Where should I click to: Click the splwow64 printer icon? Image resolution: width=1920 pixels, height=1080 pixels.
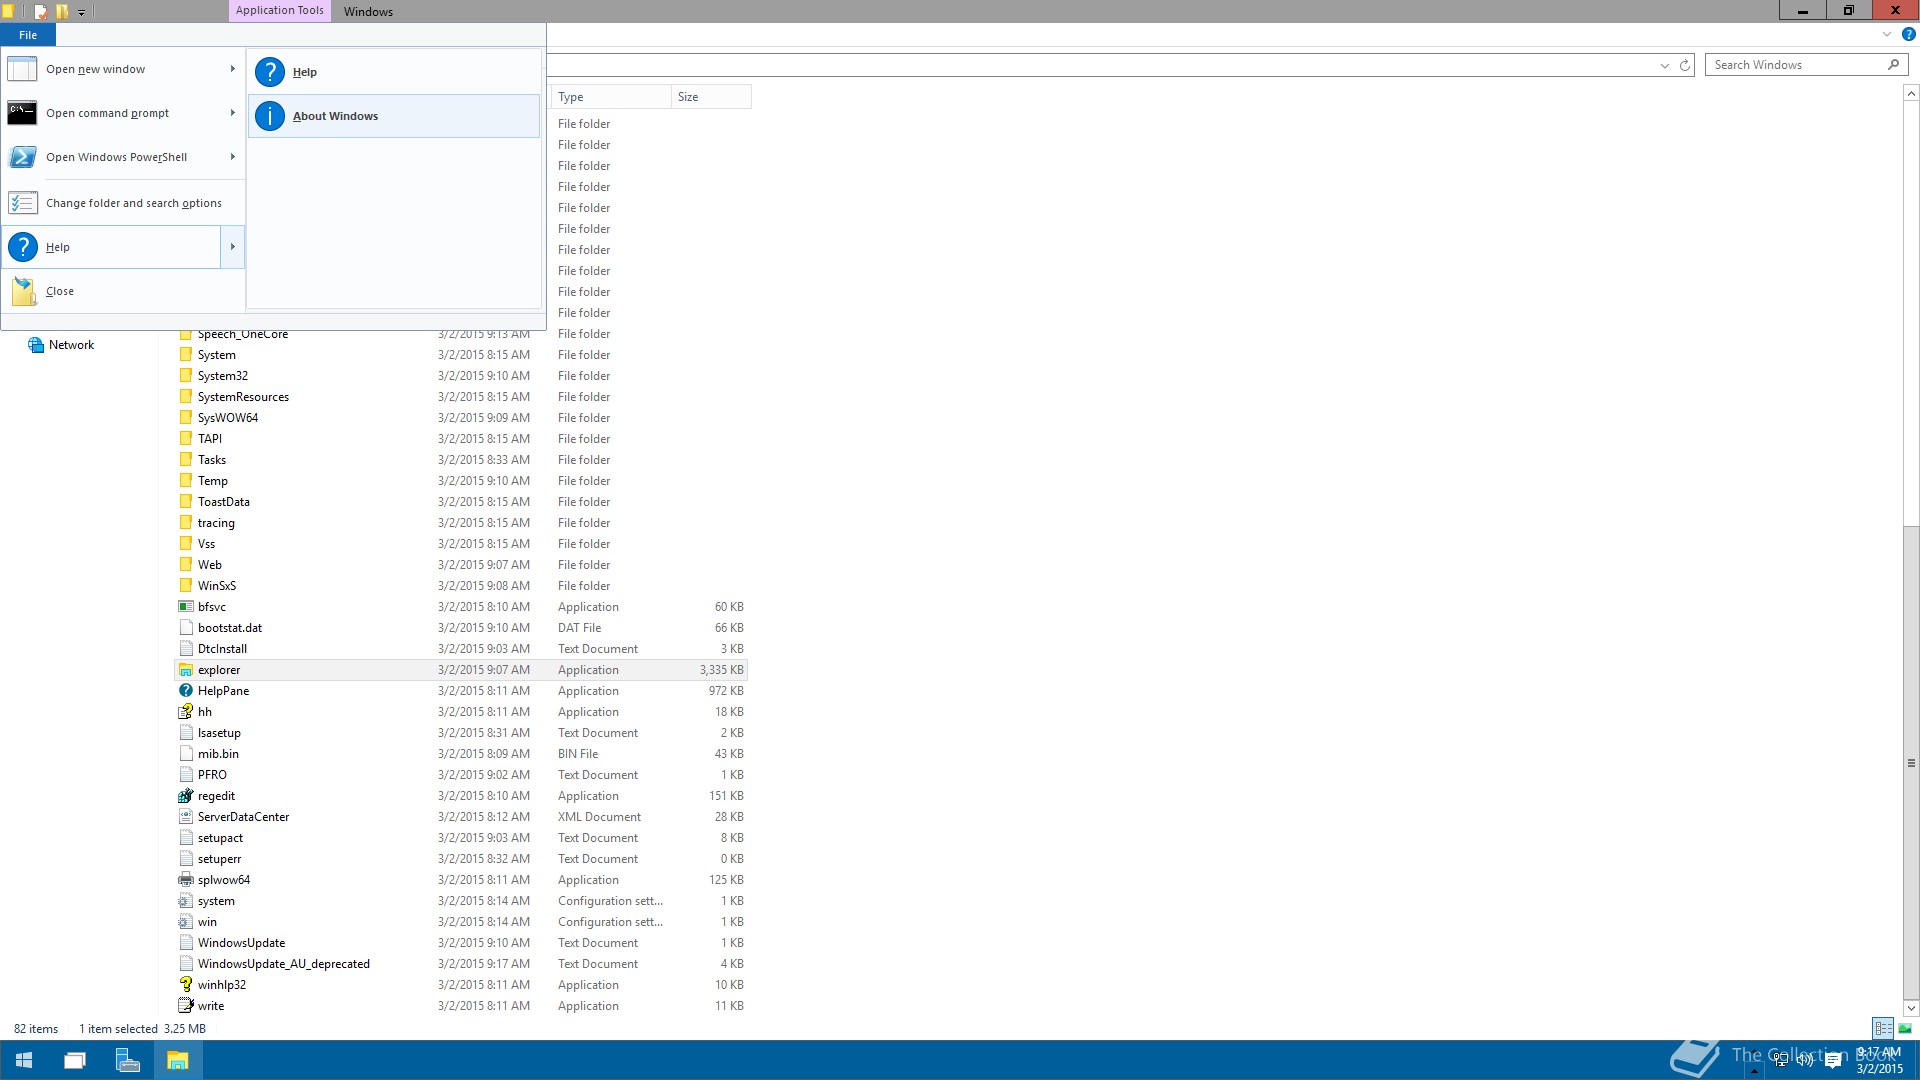185,879
